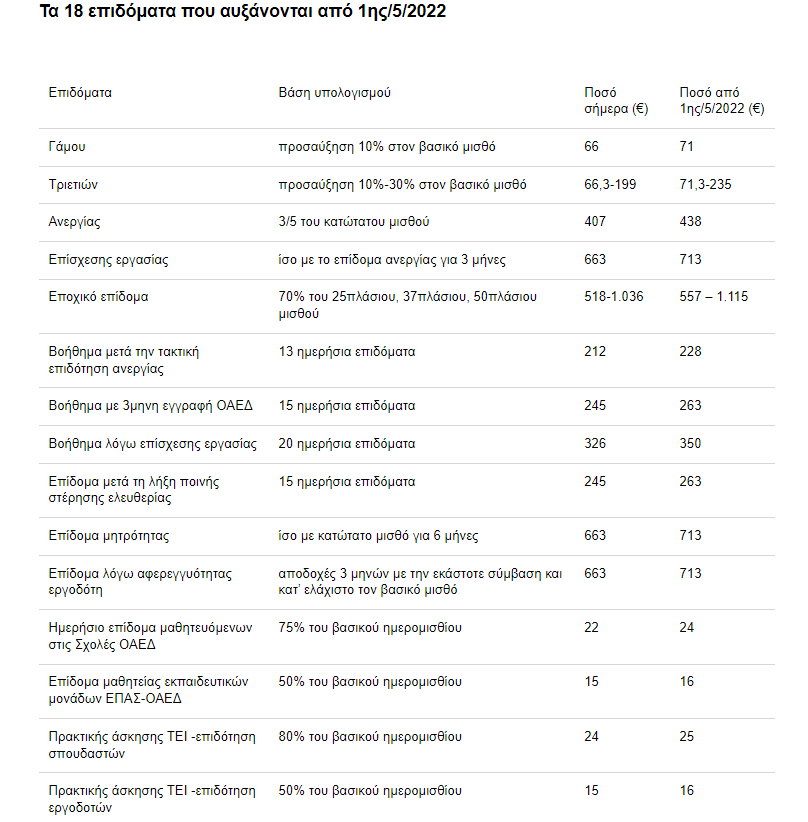The width and height of the screenshot is (808, 822).
Task: Select Βοήθημα λόγω επίσχεσης εργασίας cell
Action: [153, 444]
